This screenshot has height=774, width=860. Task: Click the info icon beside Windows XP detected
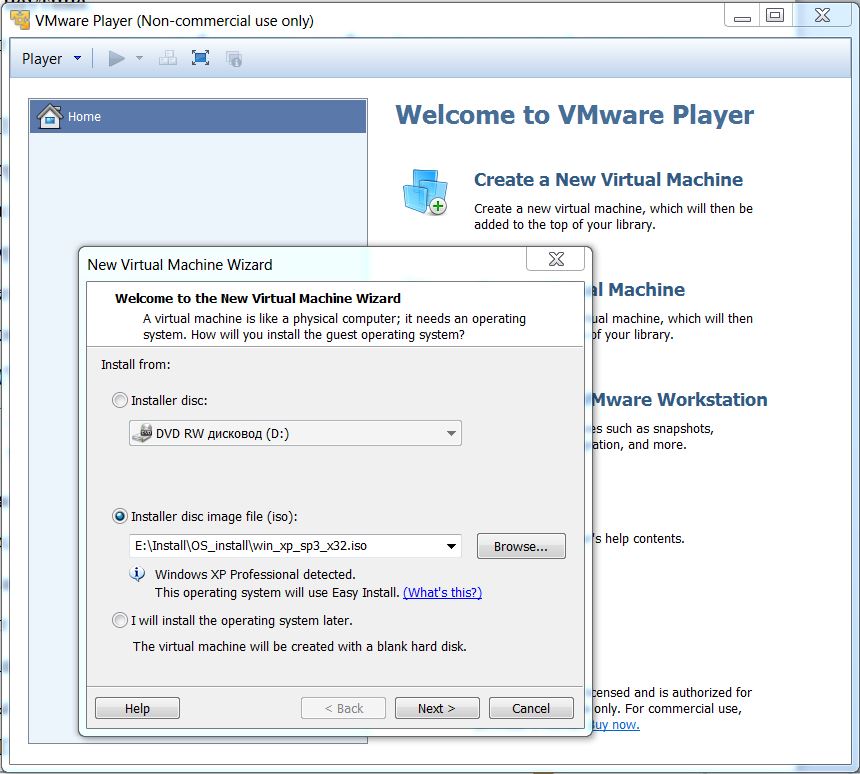pyautogui.click(x=138, y=575)
